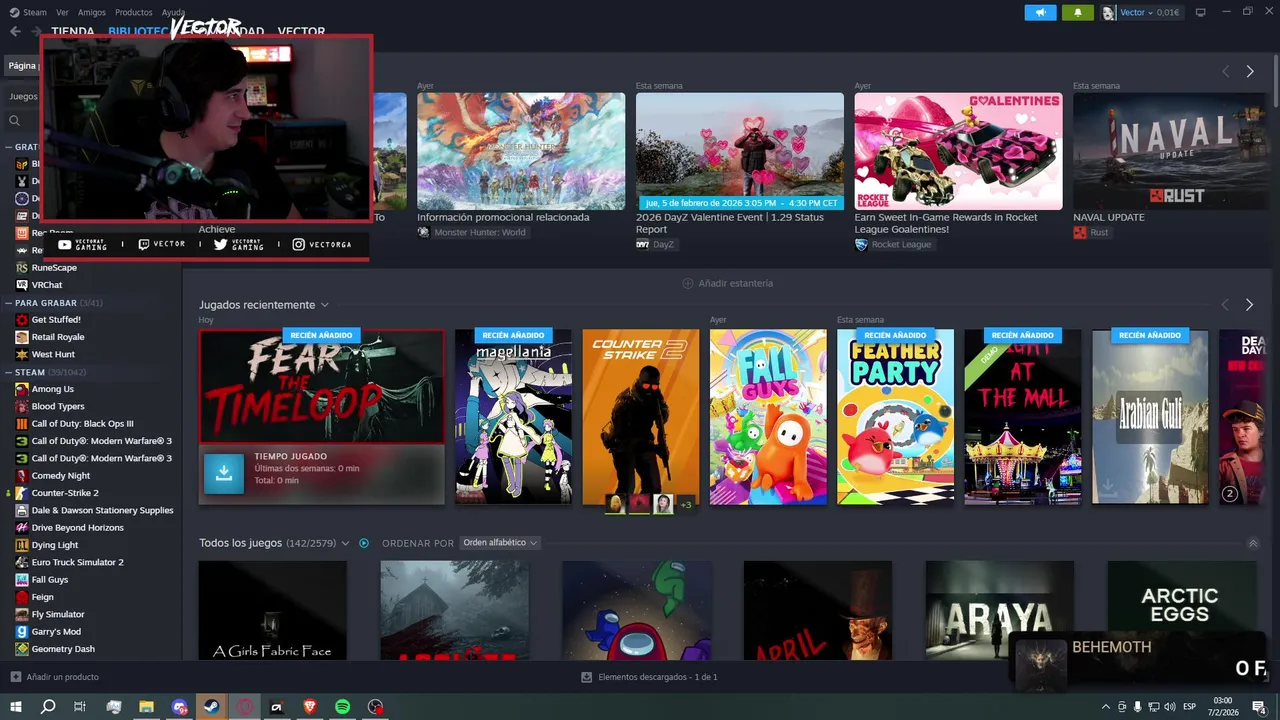Select the Garry's Mod sidebar icon

click(22, 632)
